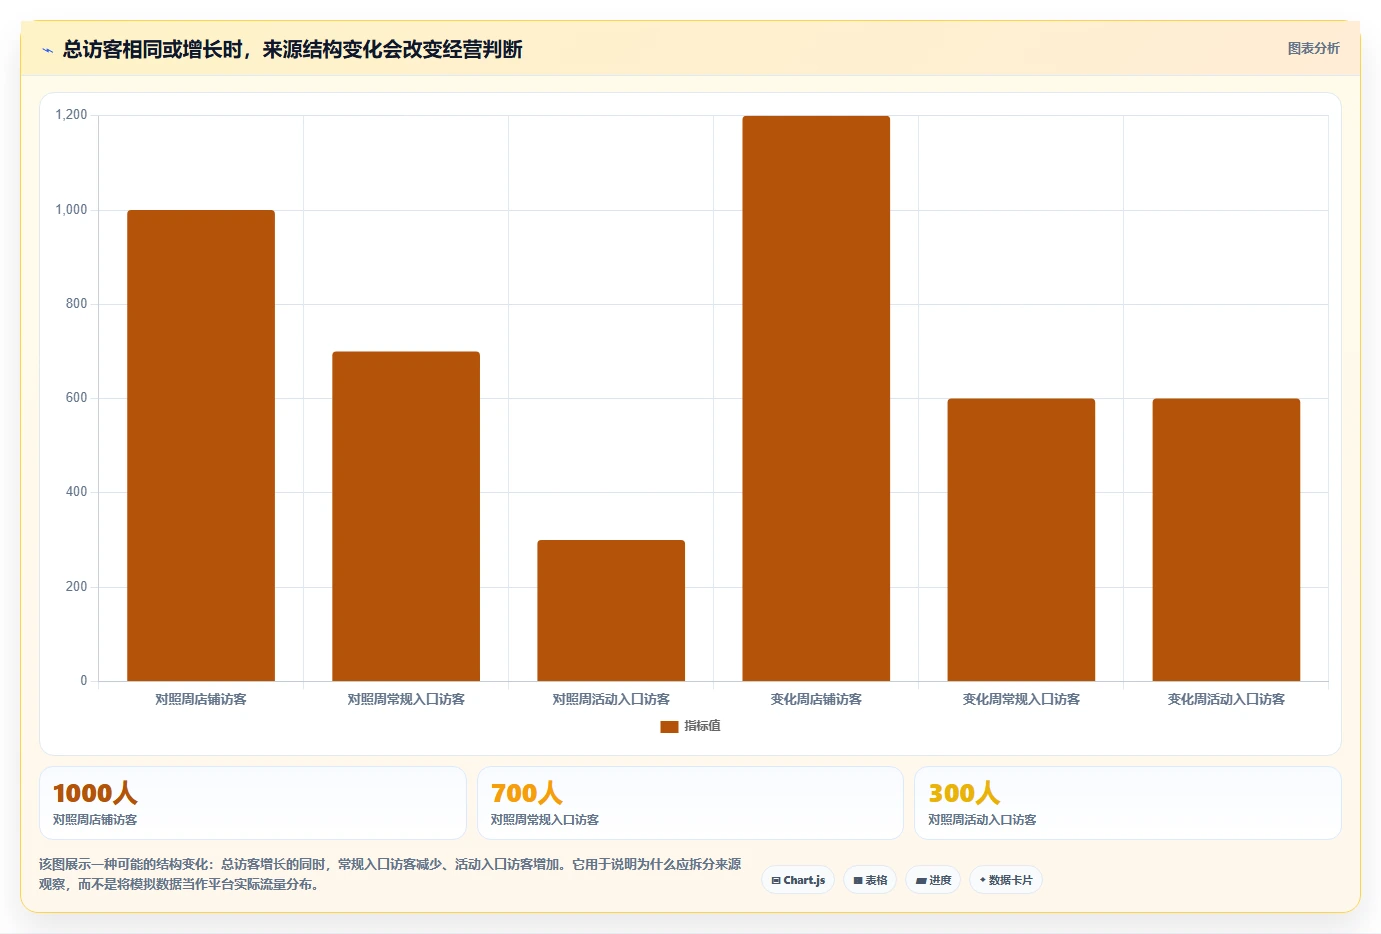Click the 对照周店铺访客 caption under 1000人

(x=95, y=820)
